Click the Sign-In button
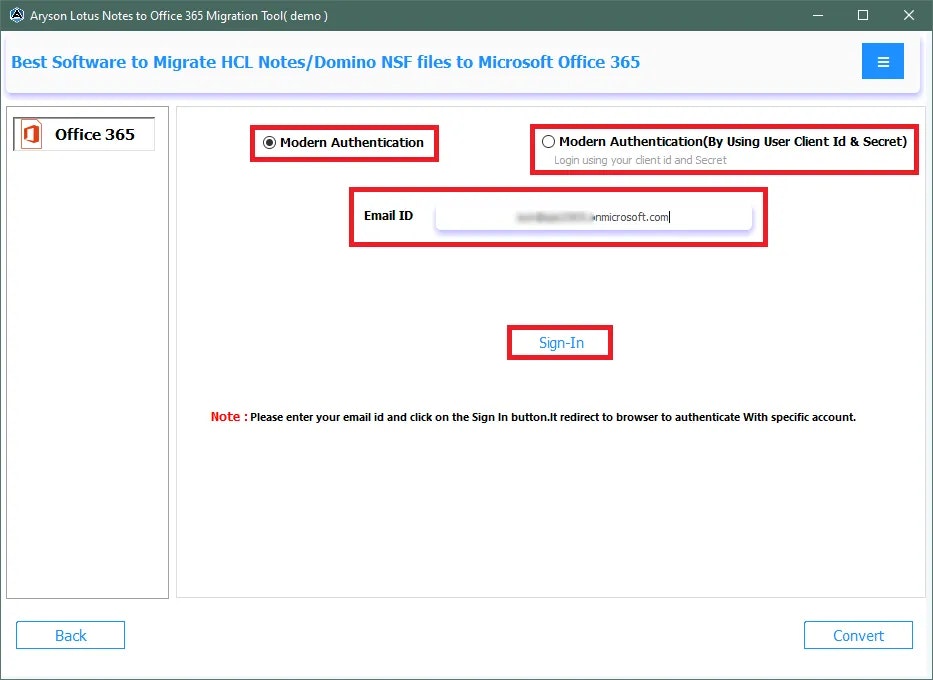Viewport: 933px width, 680px height. click(x=561, y=343)
